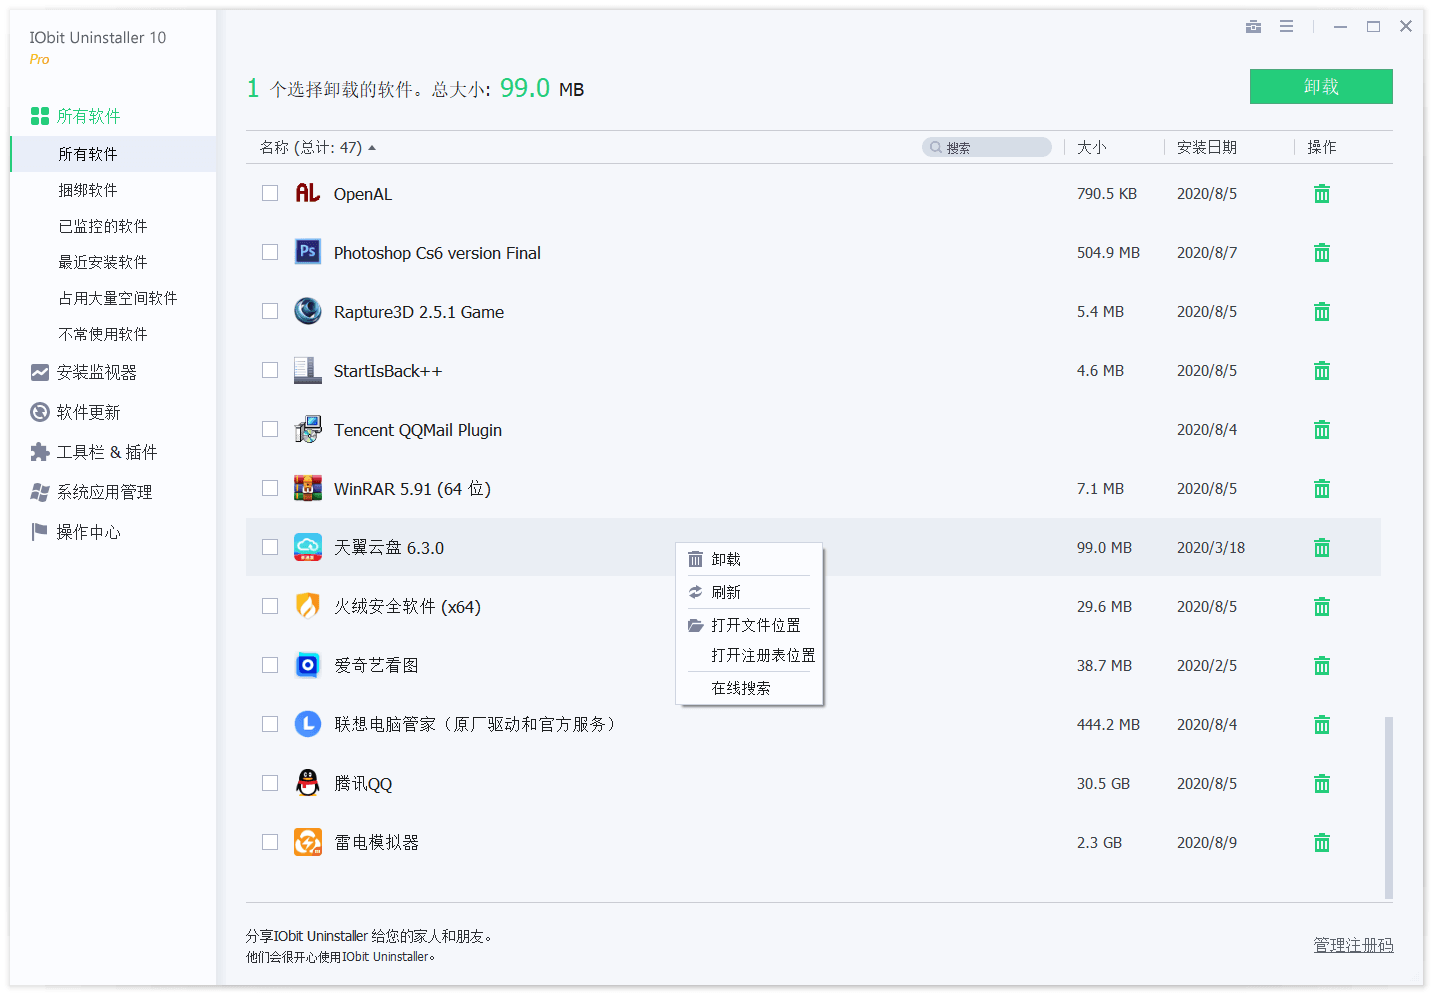Open the 管理注册码 link
The height and width of the screenshot is (995, 1433).
coord(1352,944)
